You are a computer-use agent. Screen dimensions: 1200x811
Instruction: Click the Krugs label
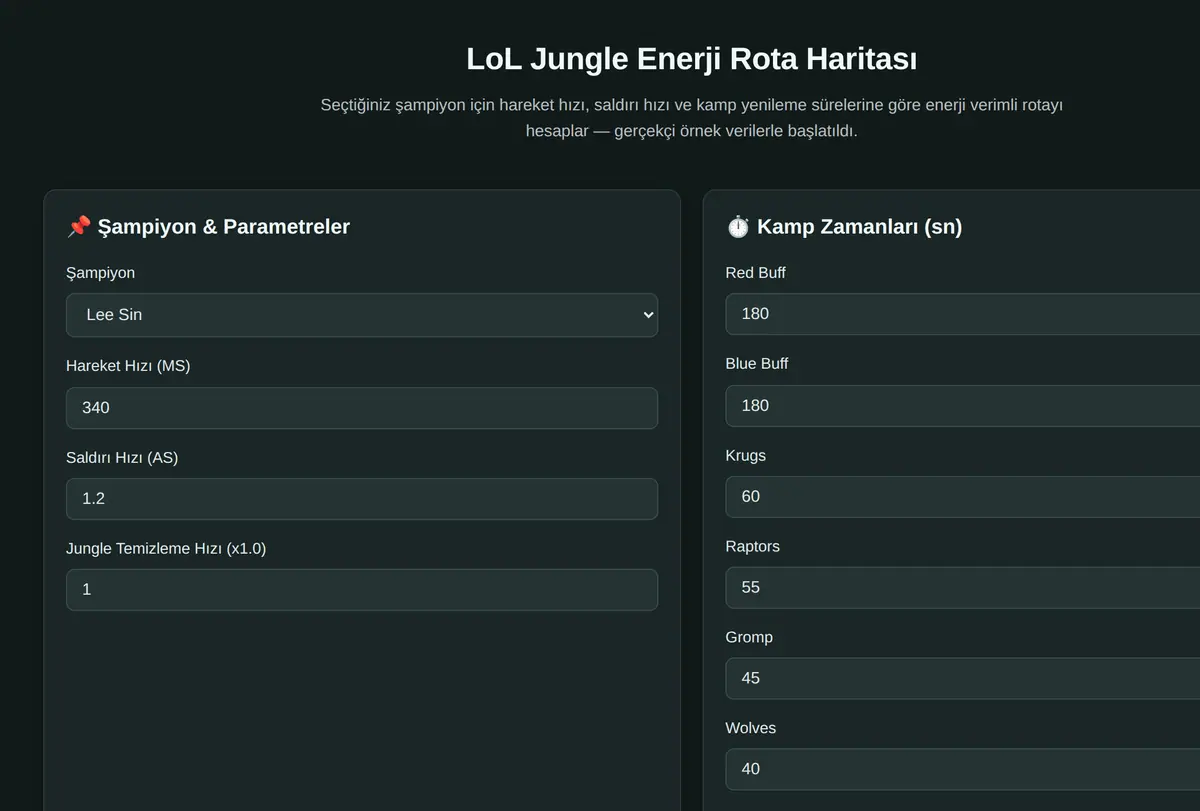tap(746, 455)
